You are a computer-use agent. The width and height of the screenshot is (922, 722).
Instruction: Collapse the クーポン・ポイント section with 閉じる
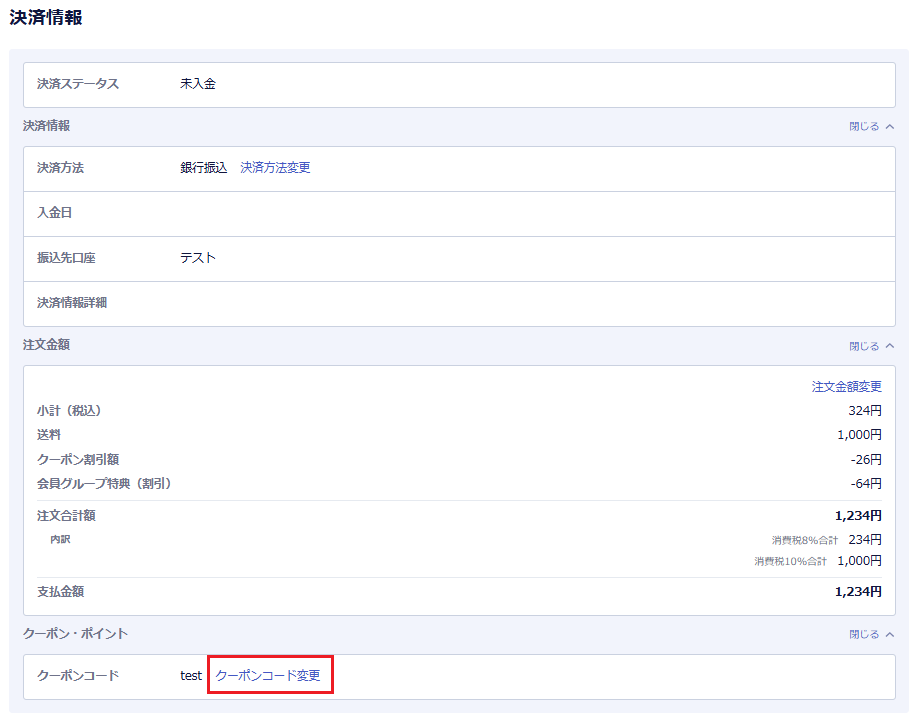click(x=870, y=634)
